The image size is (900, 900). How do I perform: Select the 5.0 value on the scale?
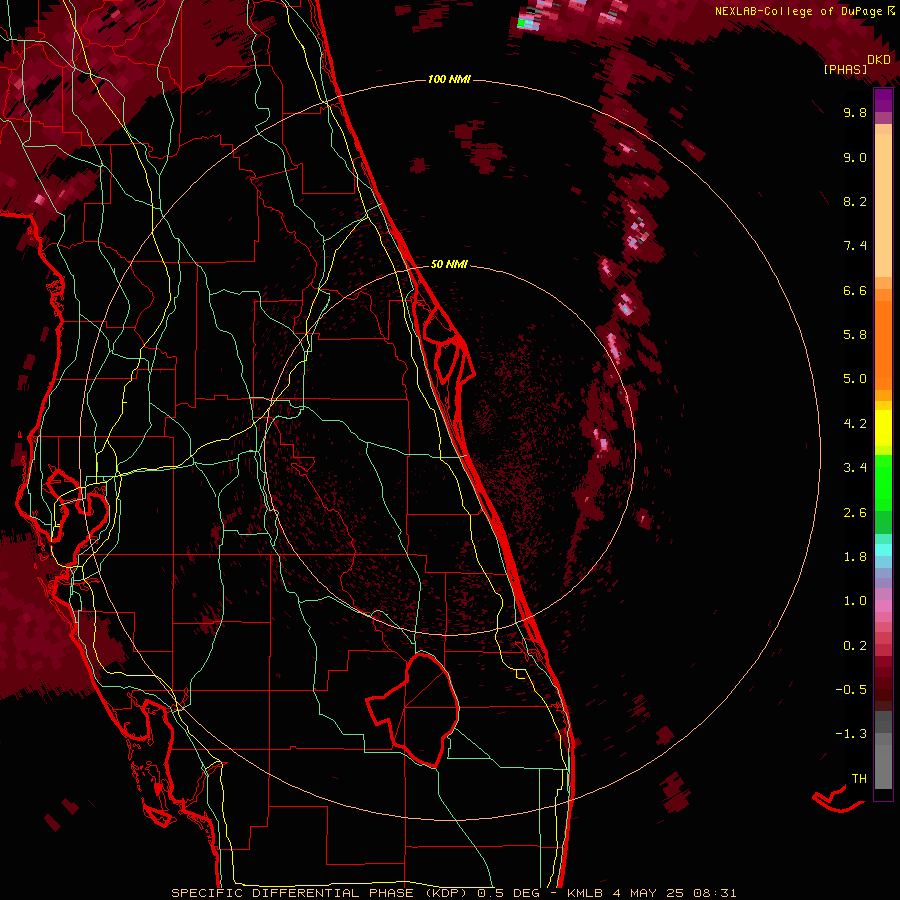[x=855, y=379]
